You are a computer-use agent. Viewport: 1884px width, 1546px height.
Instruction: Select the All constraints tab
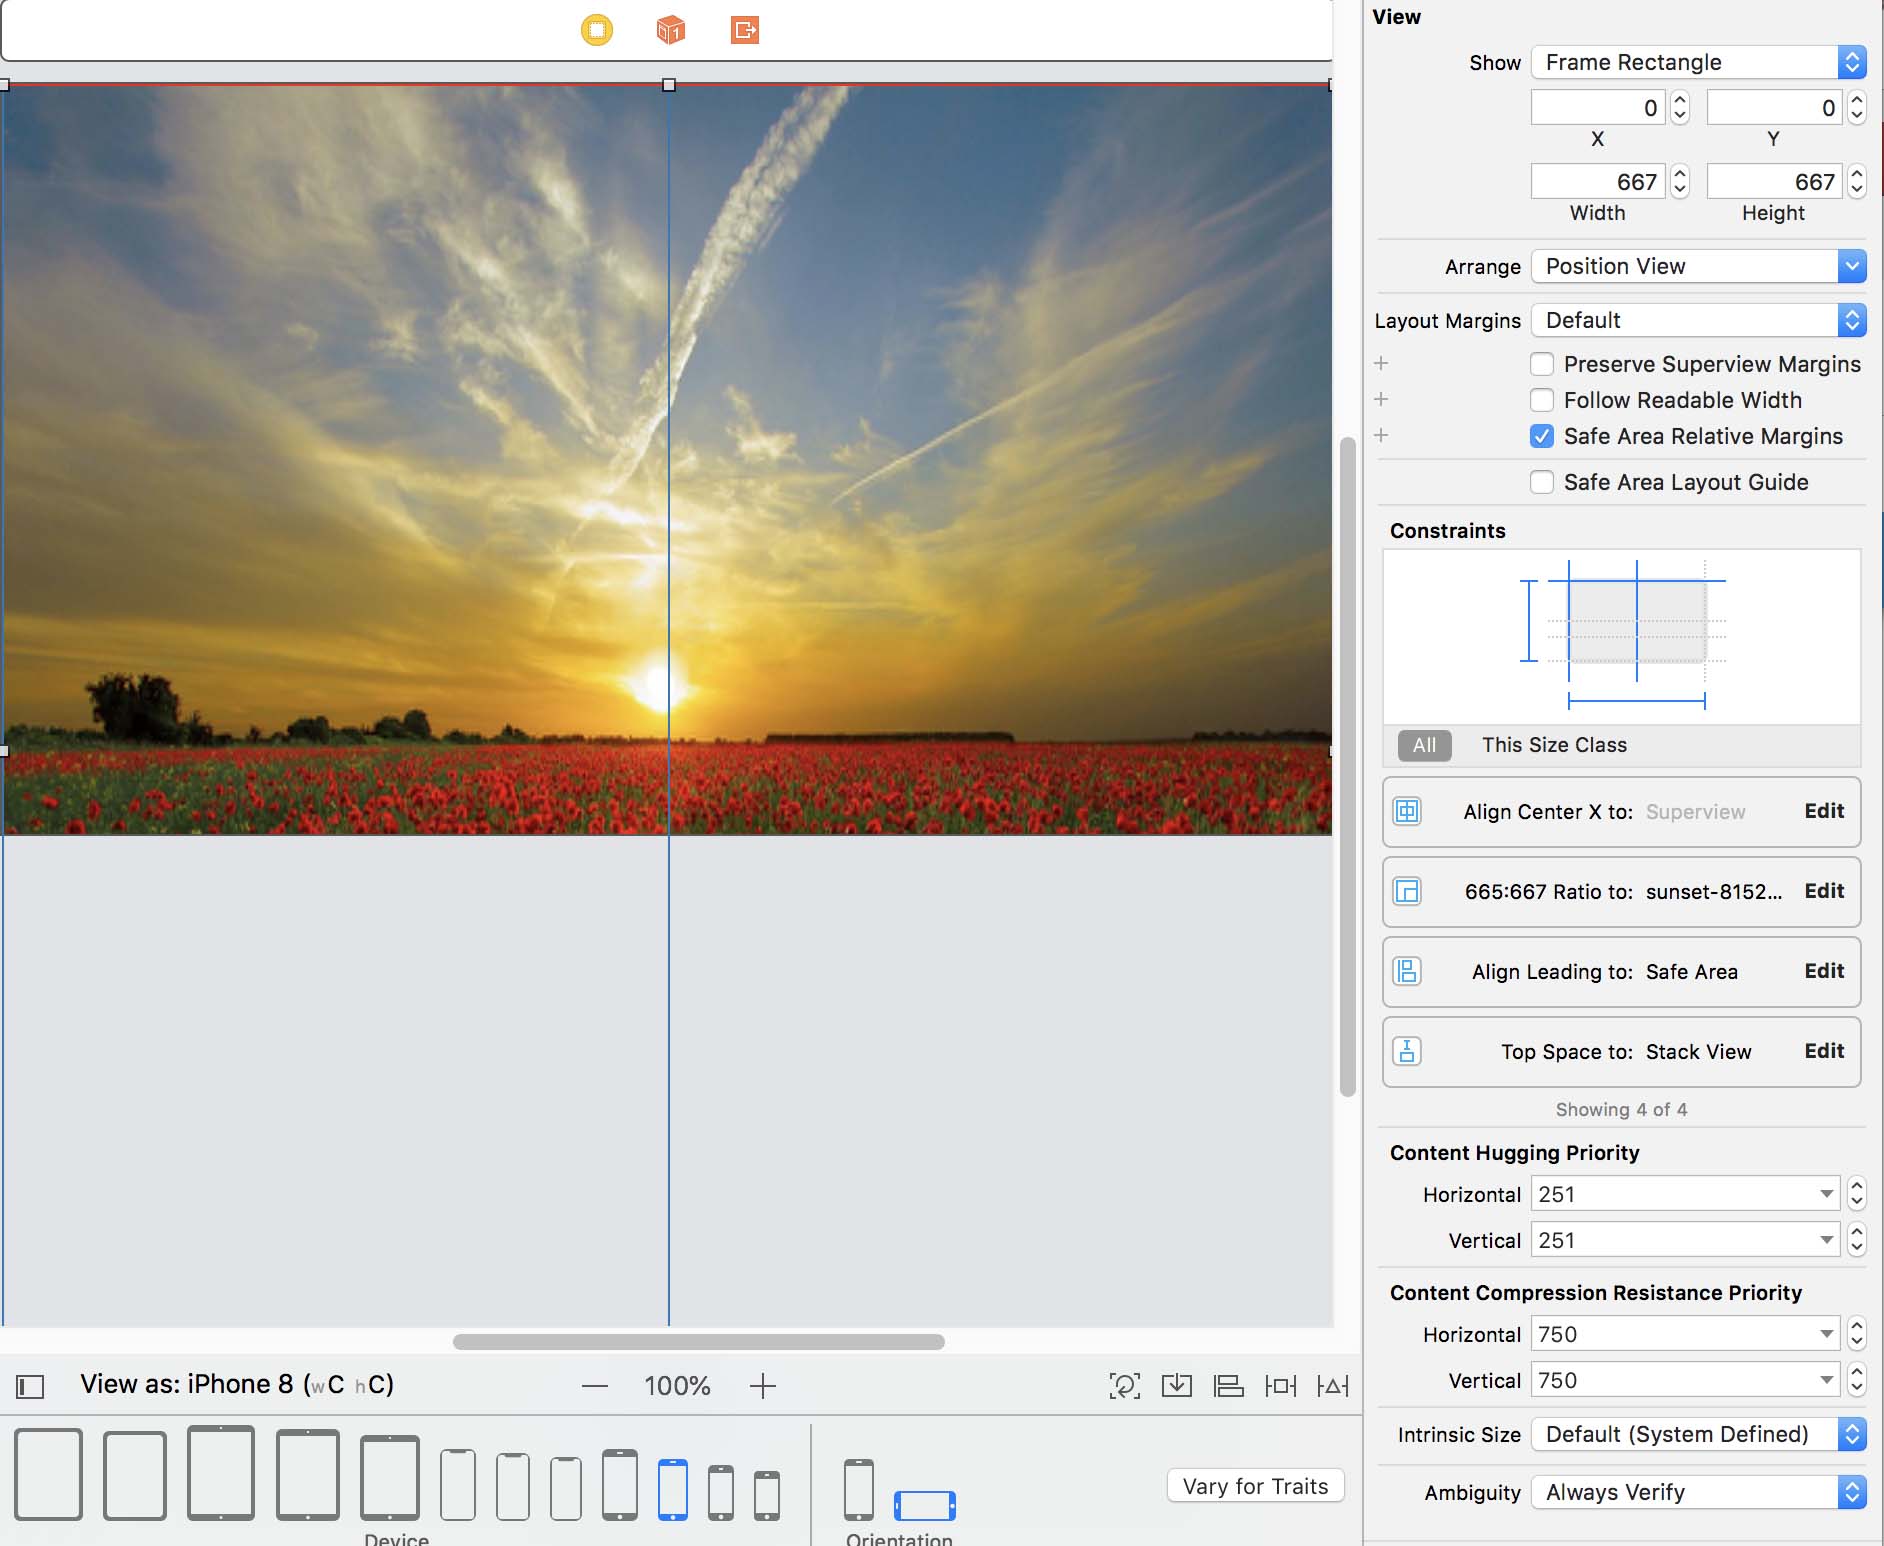pyautogui.click(x=1424, y=745)
